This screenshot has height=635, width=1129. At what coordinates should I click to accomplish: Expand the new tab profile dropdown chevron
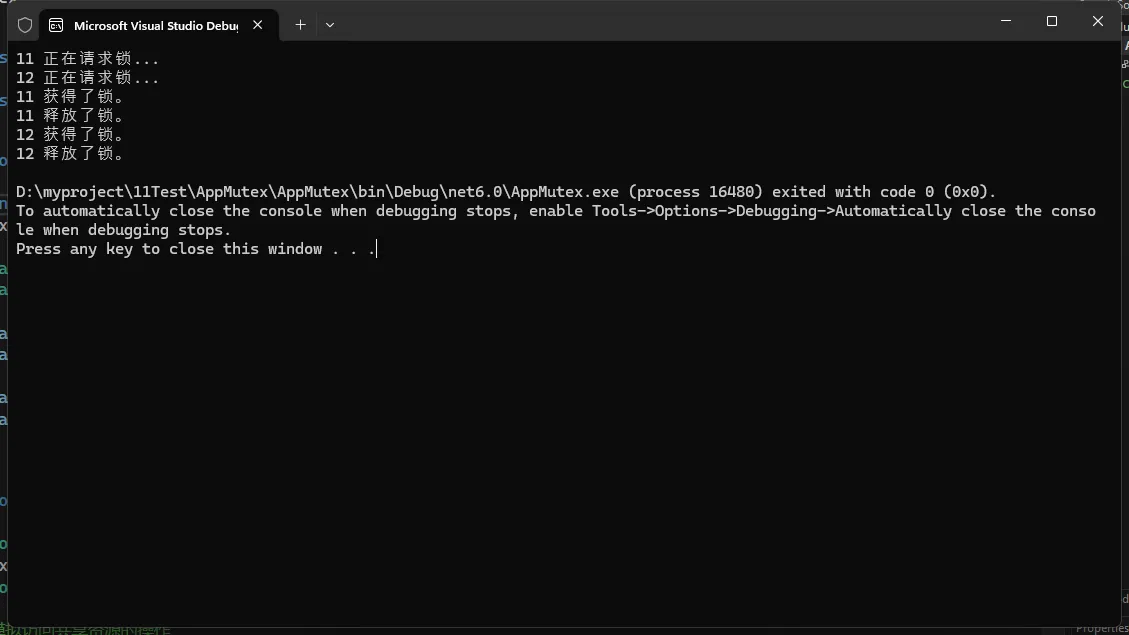click(x=330, y=25)
